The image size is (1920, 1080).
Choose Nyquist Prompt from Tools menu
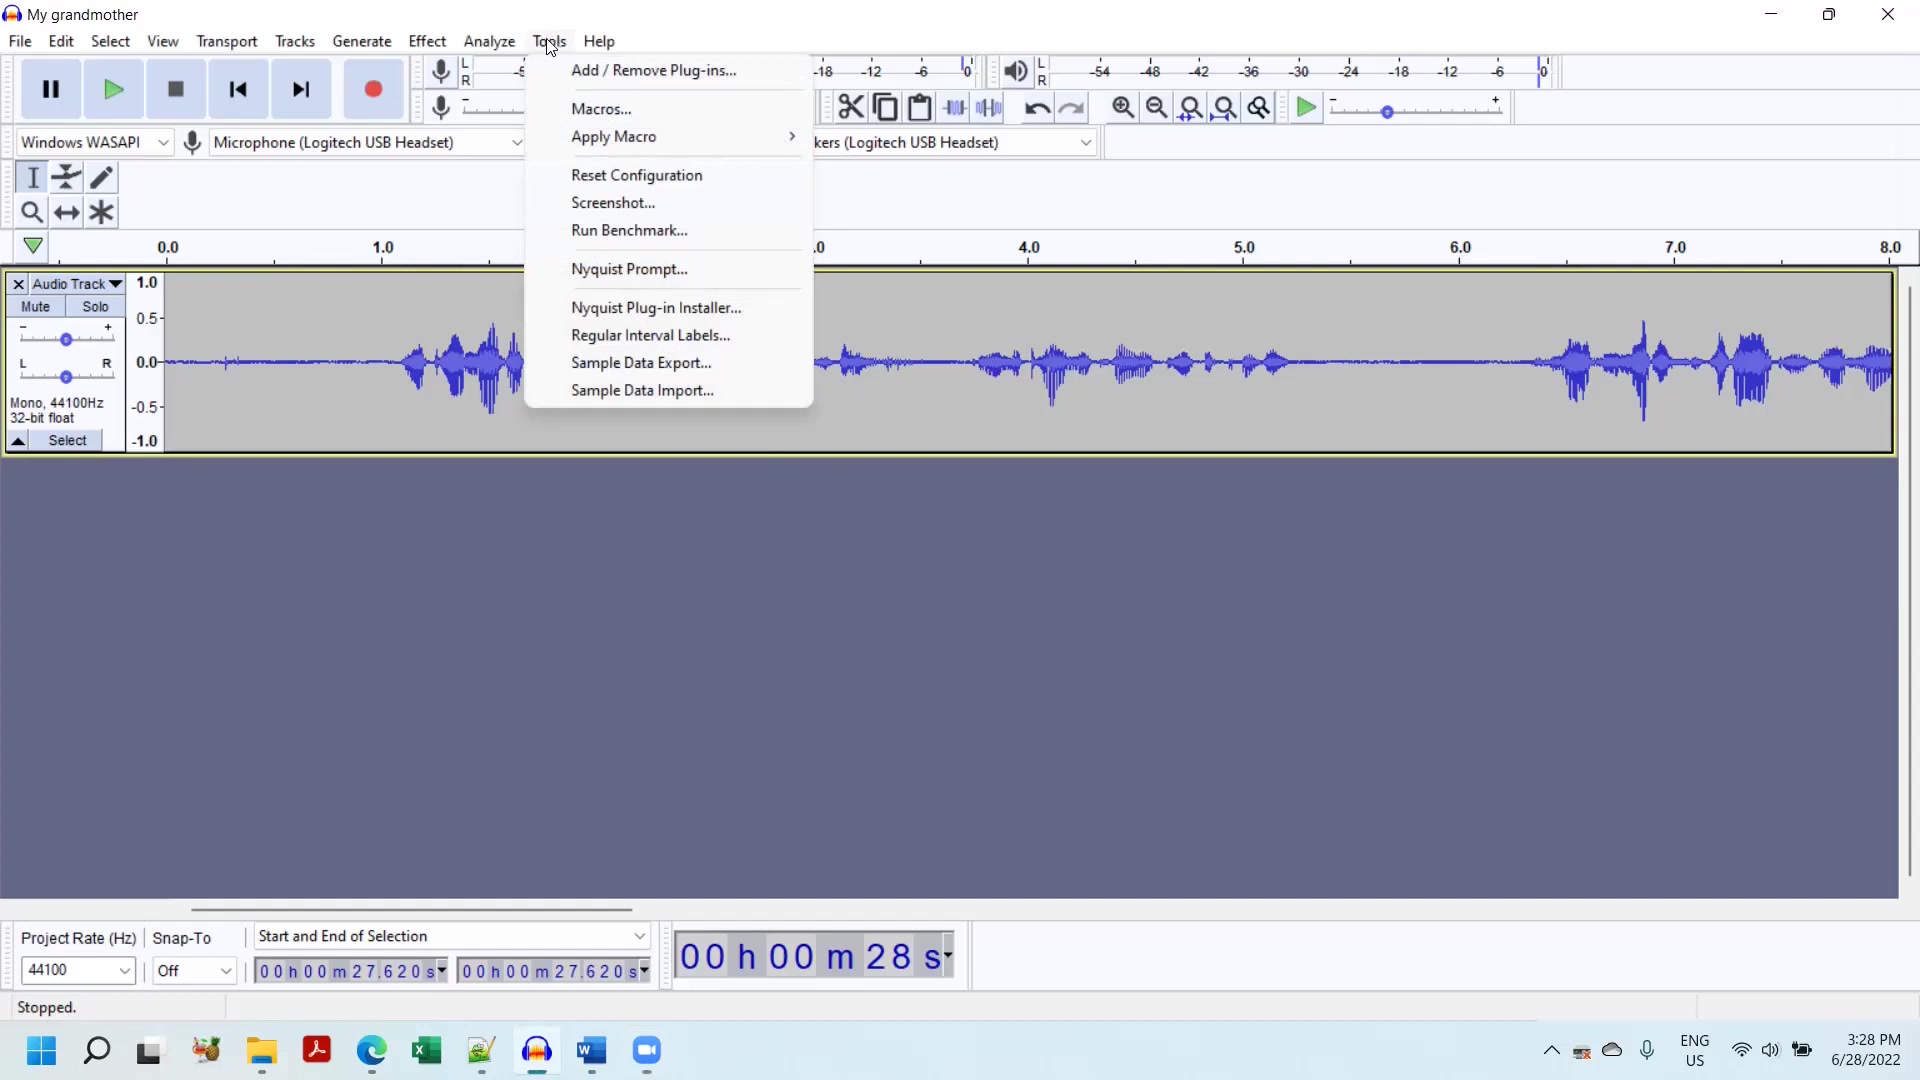pyautogui.click(x=629, y=269)
